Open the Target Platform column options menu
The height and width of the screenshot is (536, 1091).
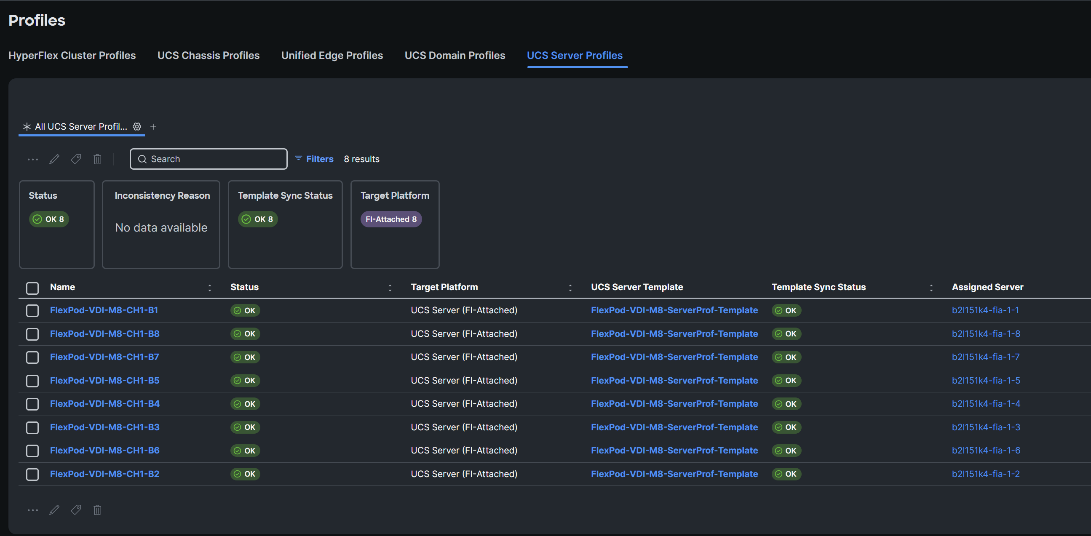[x=571, y=287]
